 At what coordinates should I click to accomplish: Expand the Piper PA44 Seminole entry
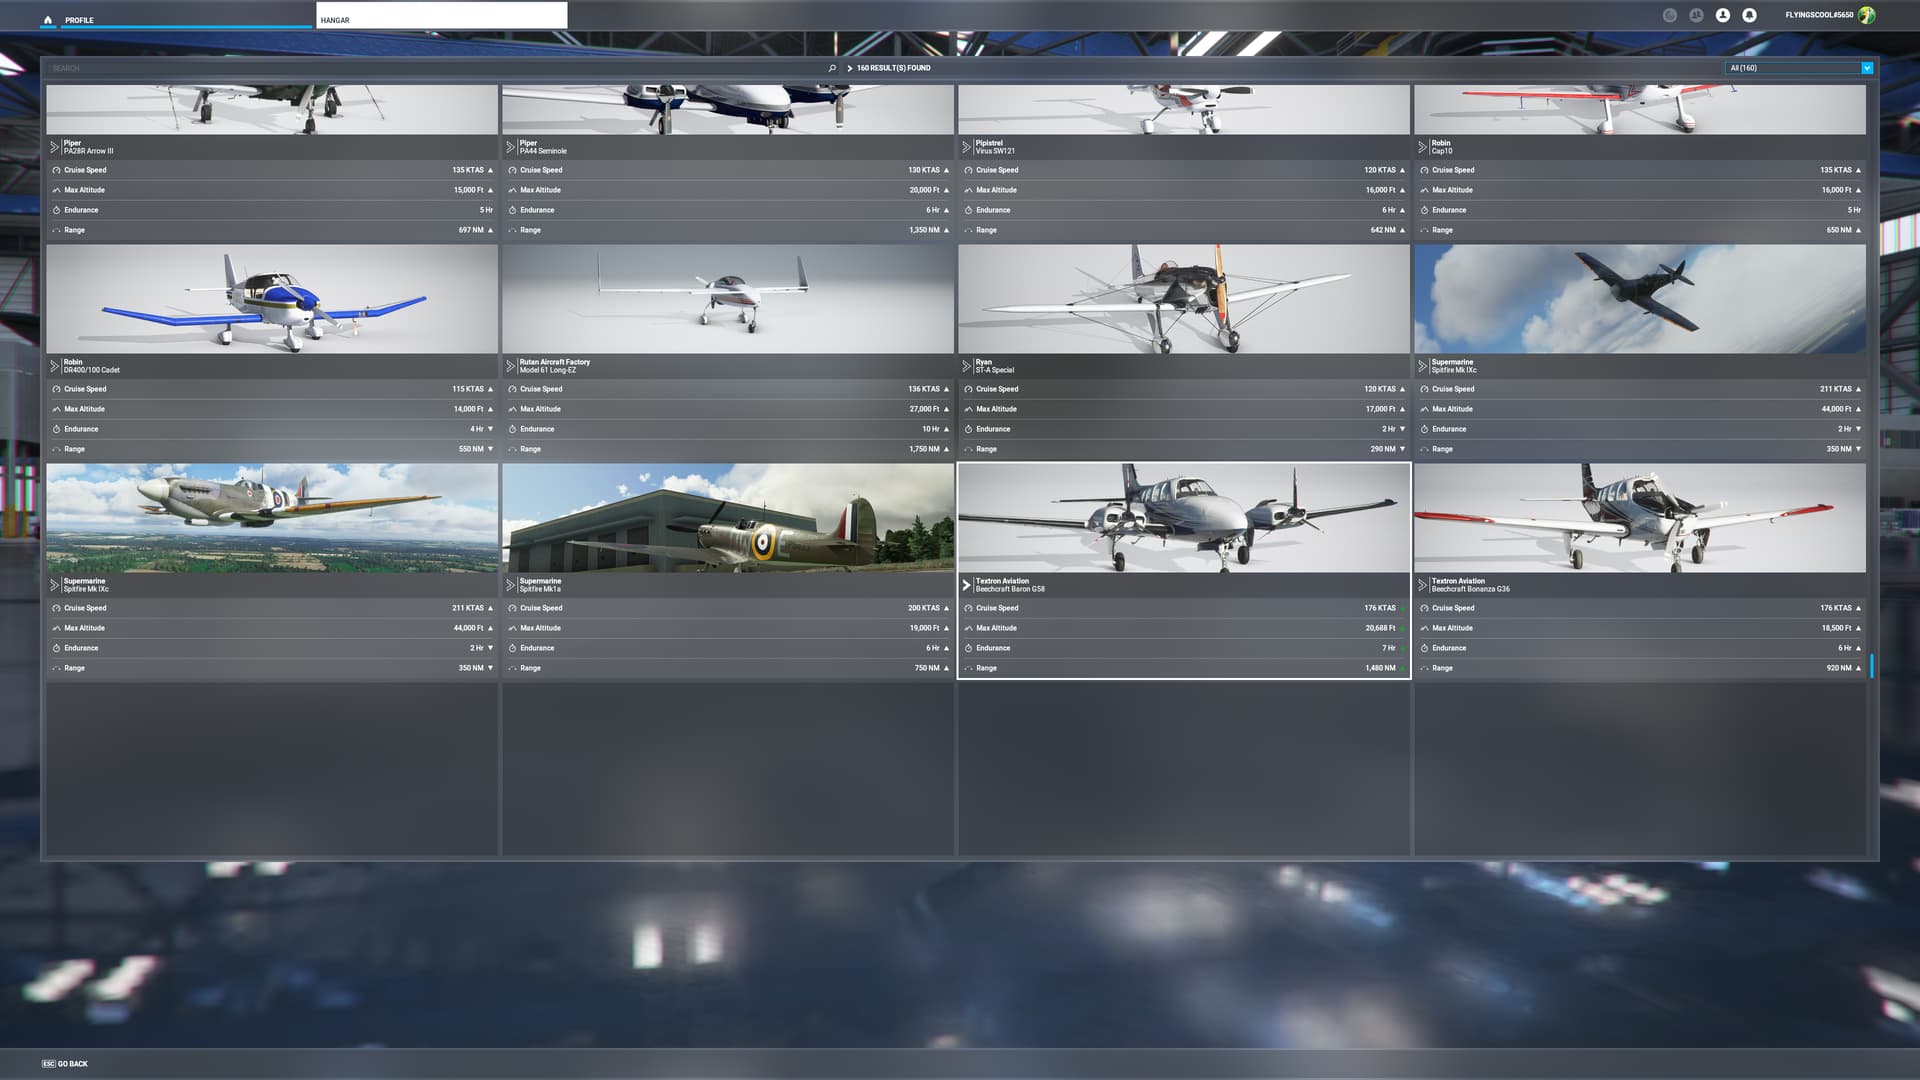coord(511,147)
